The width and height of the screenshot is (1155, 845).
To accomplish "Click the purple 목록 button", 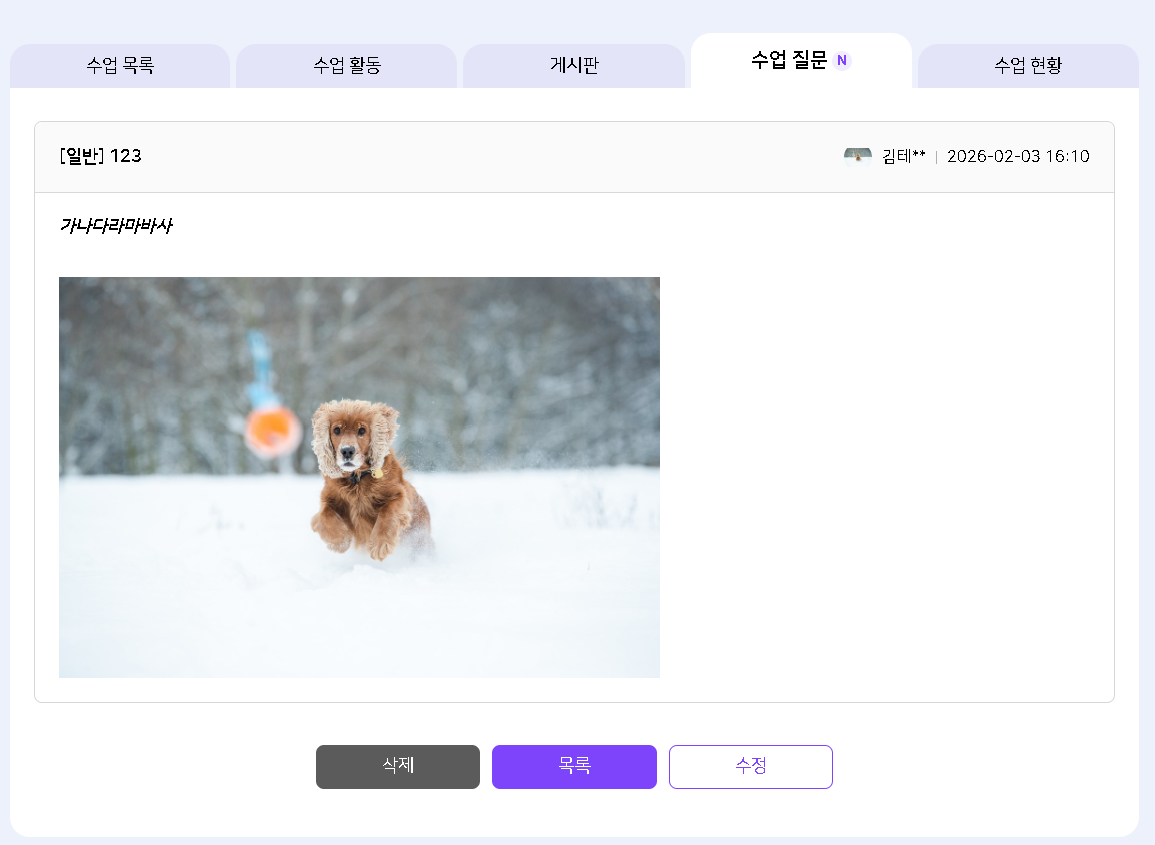I will pyautogui.click(x=574, y=767).
